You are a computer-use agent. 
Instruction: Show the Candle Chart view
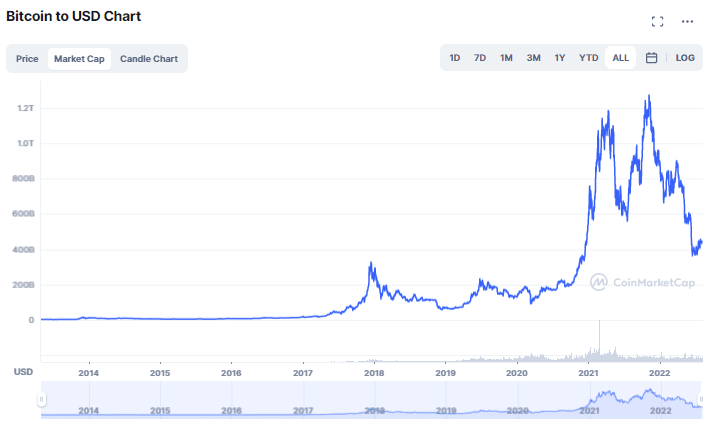(149, 59)
